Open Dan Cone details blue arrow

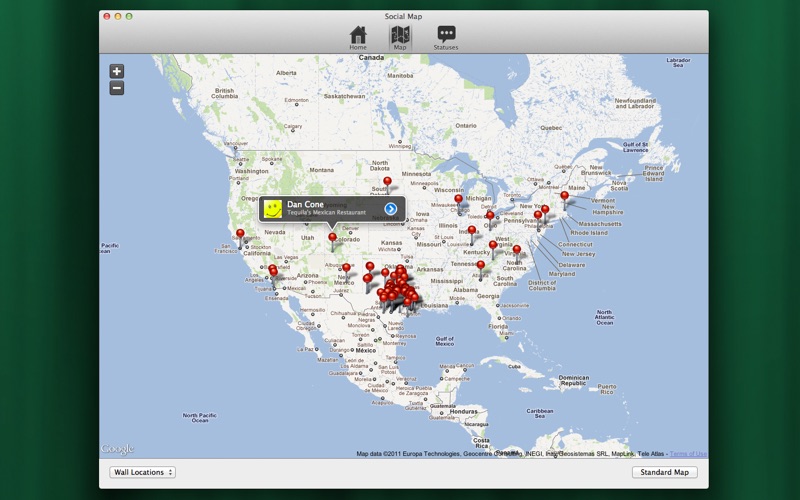tap(391, 209)
